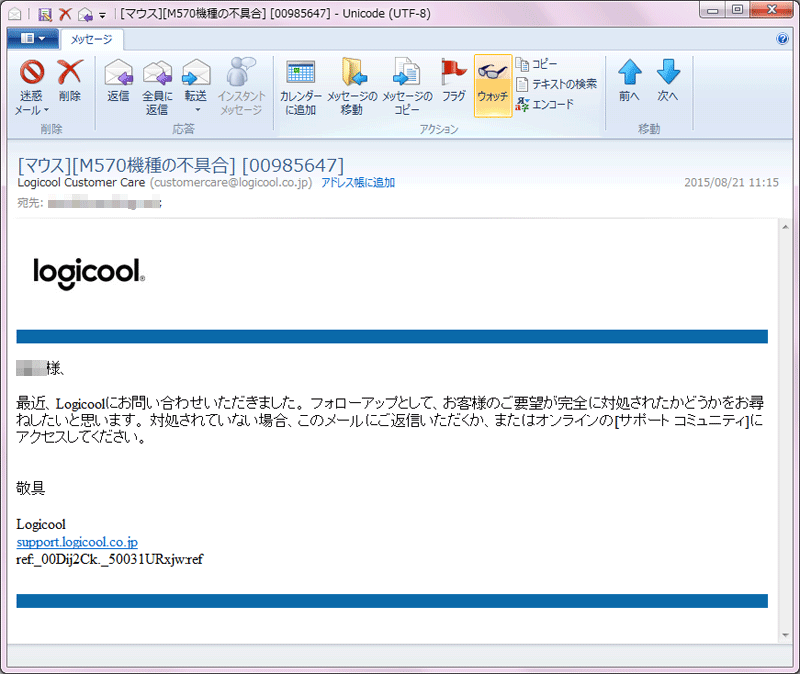Click sender address customercare@logicool.co.jp
Image resolution: width=800 pixels, height=674 pixels.
(231, 183)
